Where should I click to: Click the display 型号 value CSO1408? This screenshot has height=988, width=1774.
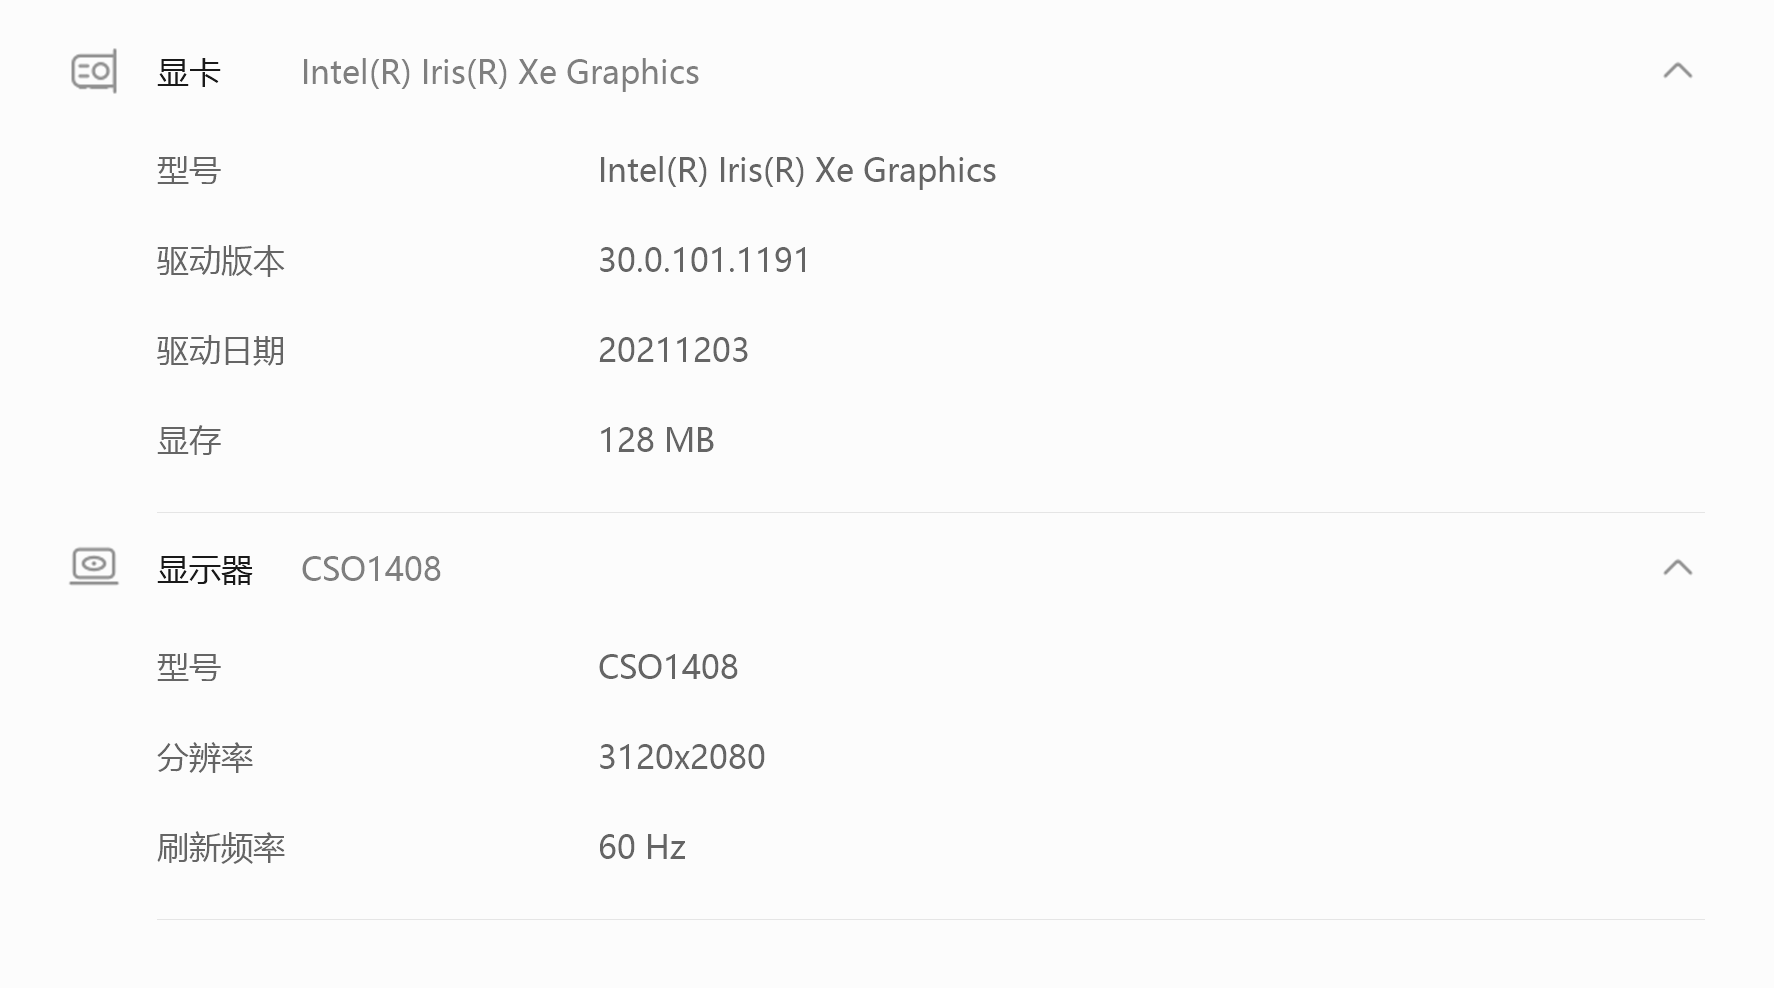point(668,668)
